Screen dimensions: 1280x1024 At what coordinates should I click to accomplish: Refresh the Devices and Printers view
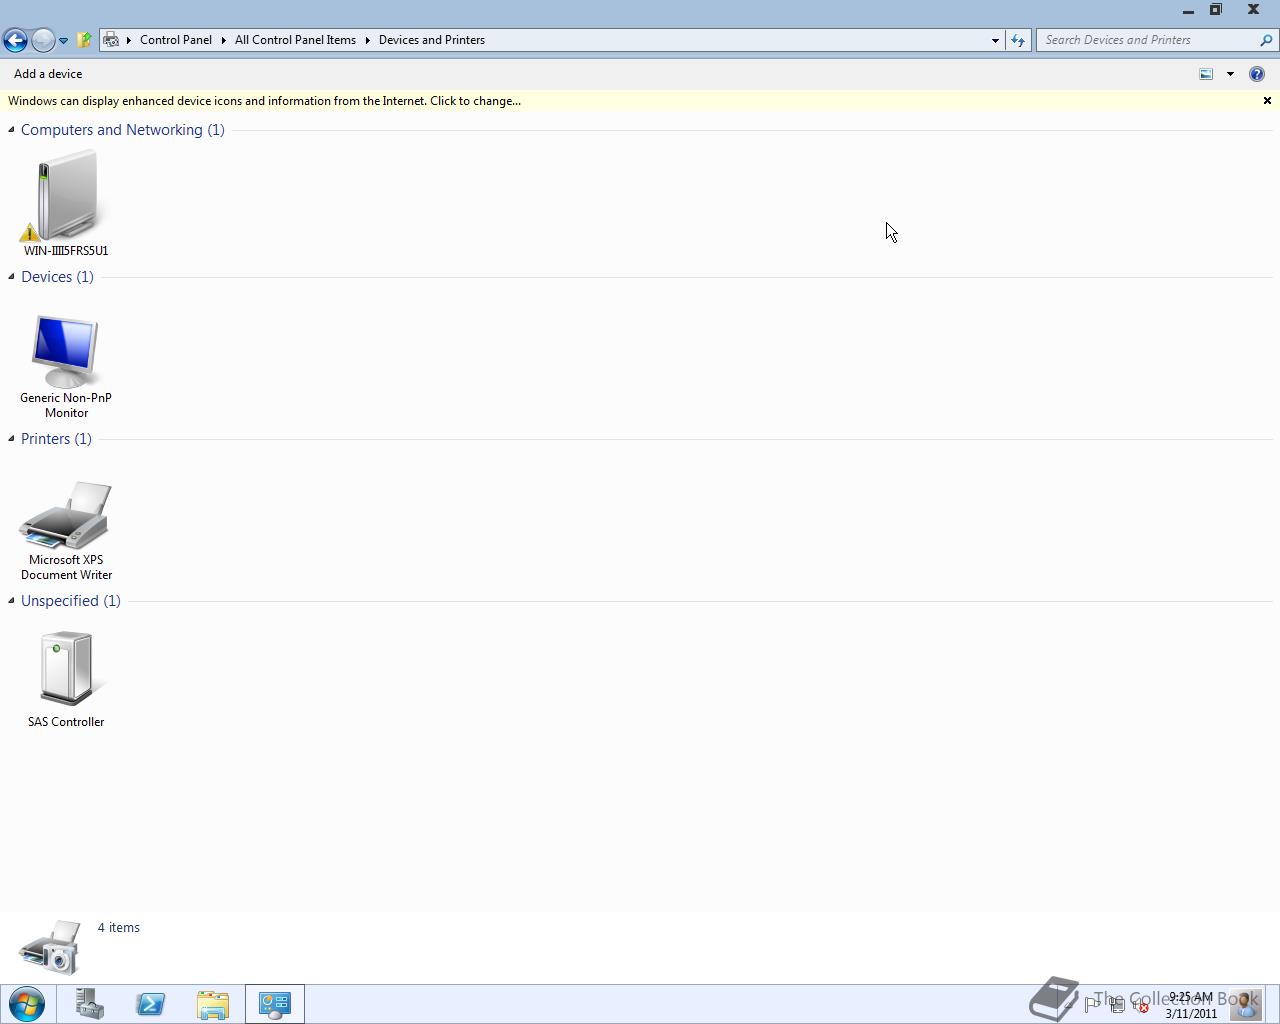pyautogui.click(x=1017, y=40)
